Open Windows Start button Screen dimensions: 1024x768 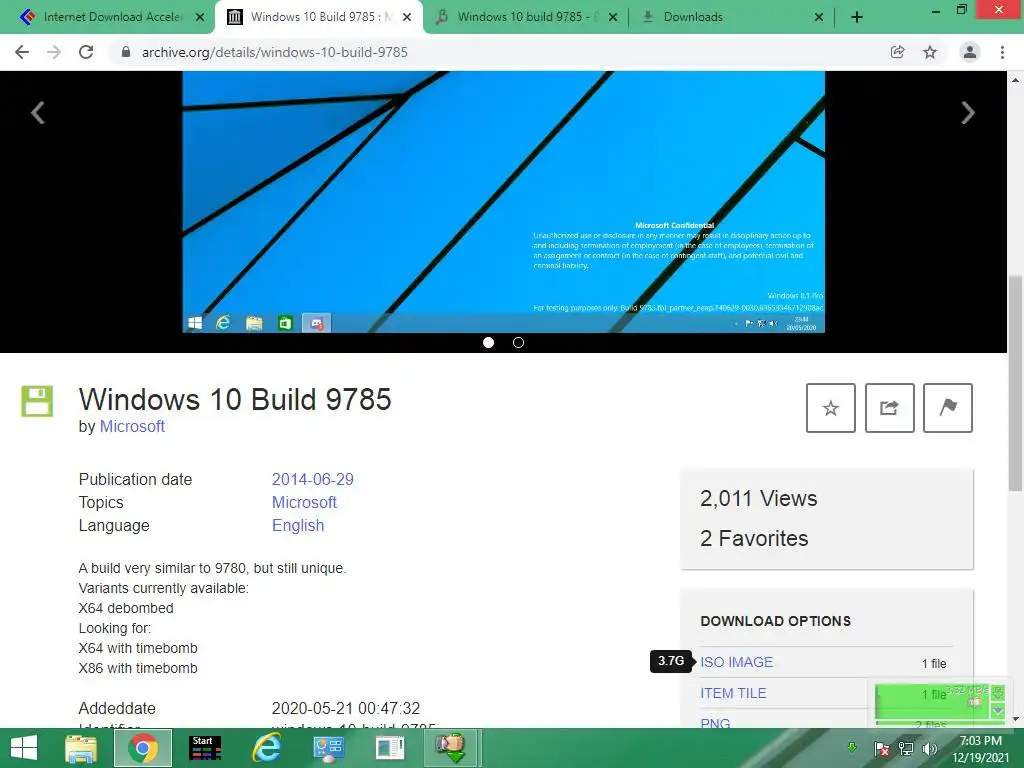(24, 748)
